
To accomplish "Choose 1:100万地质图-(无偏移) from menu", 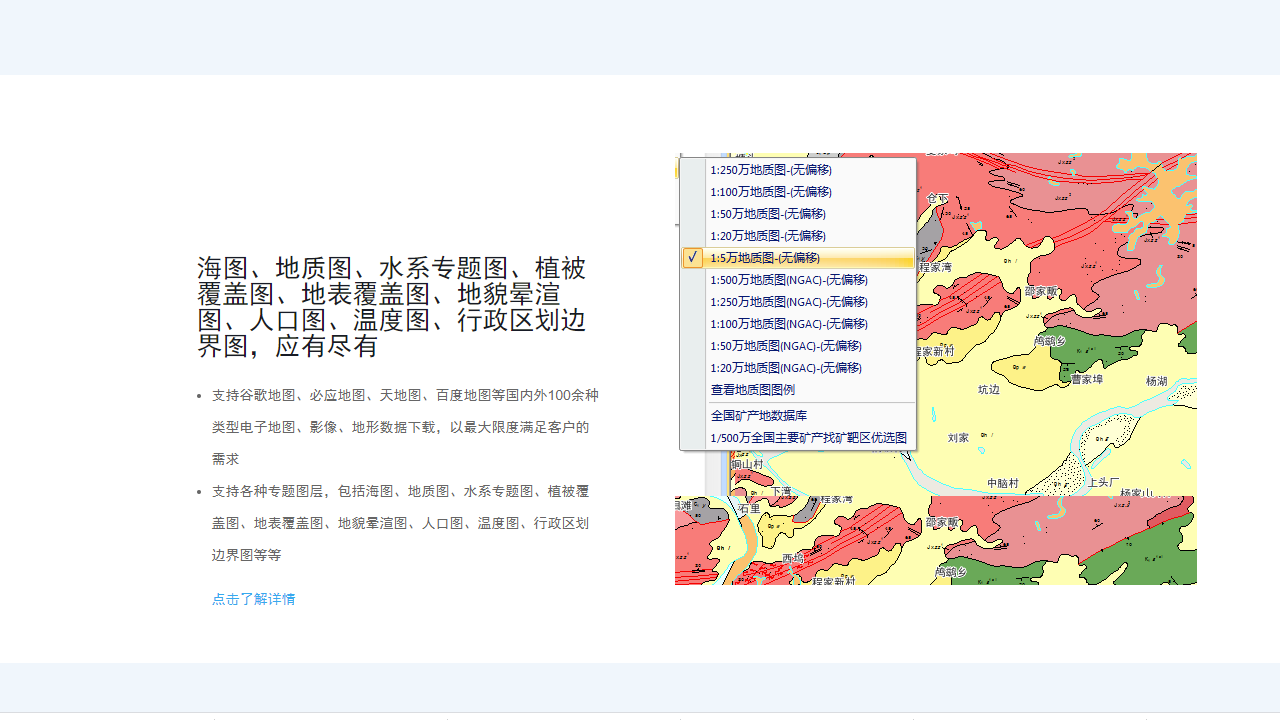I will coord(771,192).
